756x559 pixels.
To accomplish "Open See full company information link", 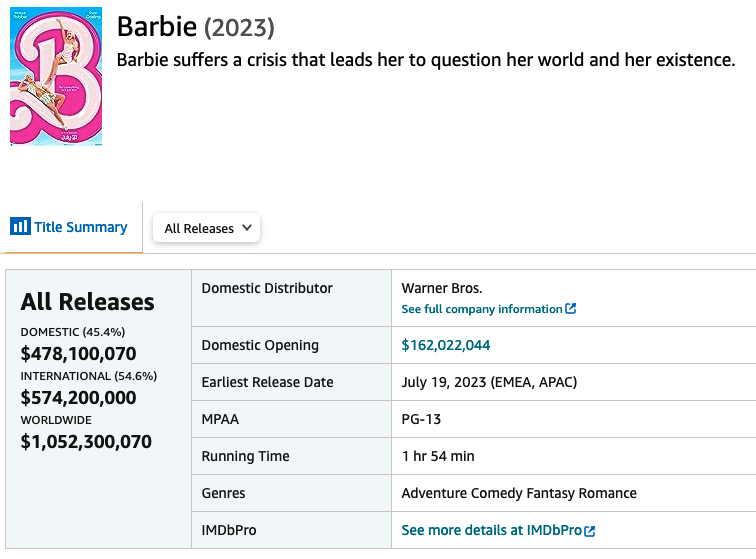I will 482,309.
